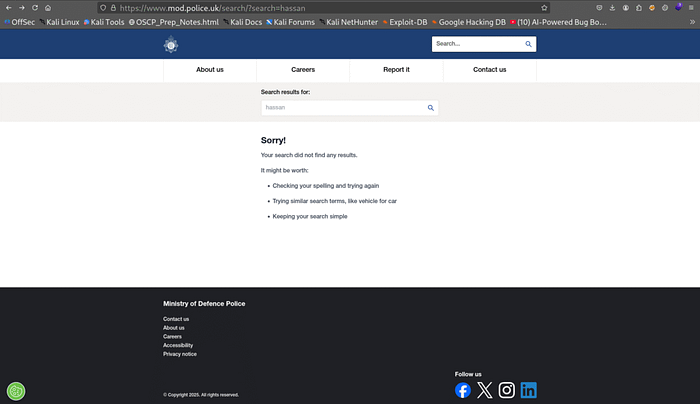Open the OffSec bookmark

[20, 22]
